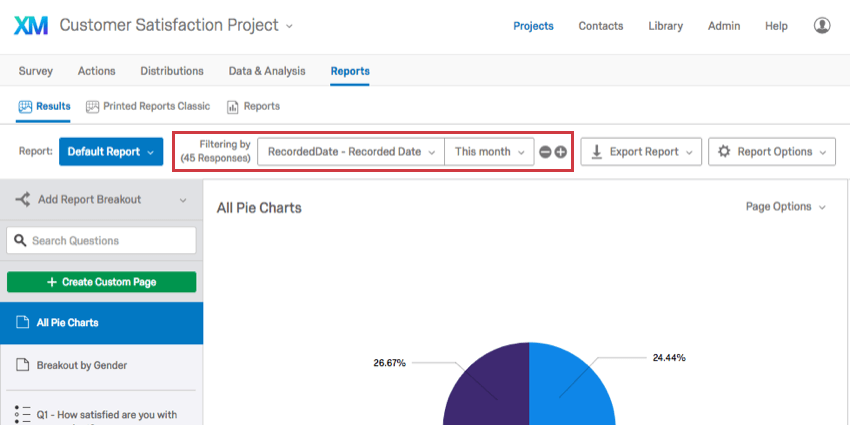Image resolution: width=850 pixels, height=425 pixels.
Task: Open Library in the top navigation
Action: 665,26
